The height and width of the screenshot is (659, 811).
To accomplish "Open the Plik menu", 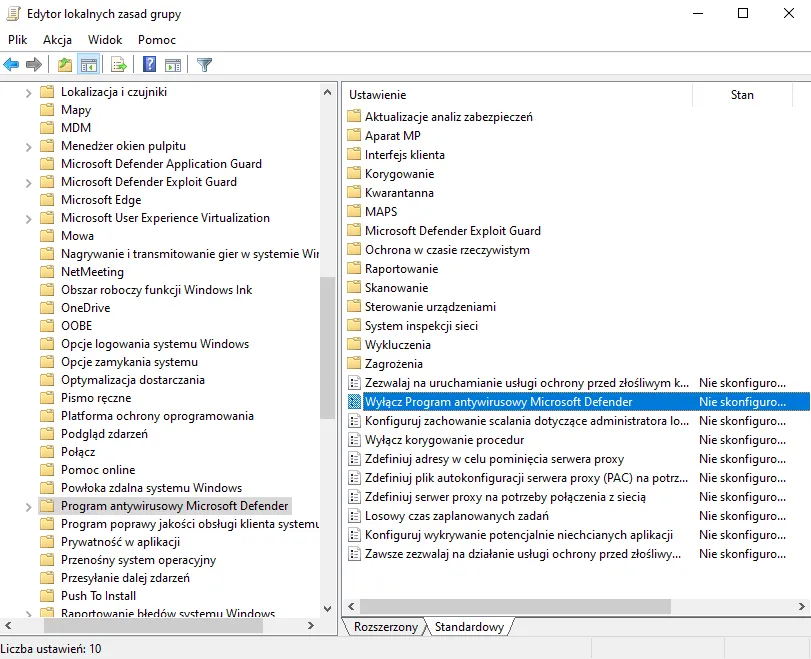I will [18, 39].
